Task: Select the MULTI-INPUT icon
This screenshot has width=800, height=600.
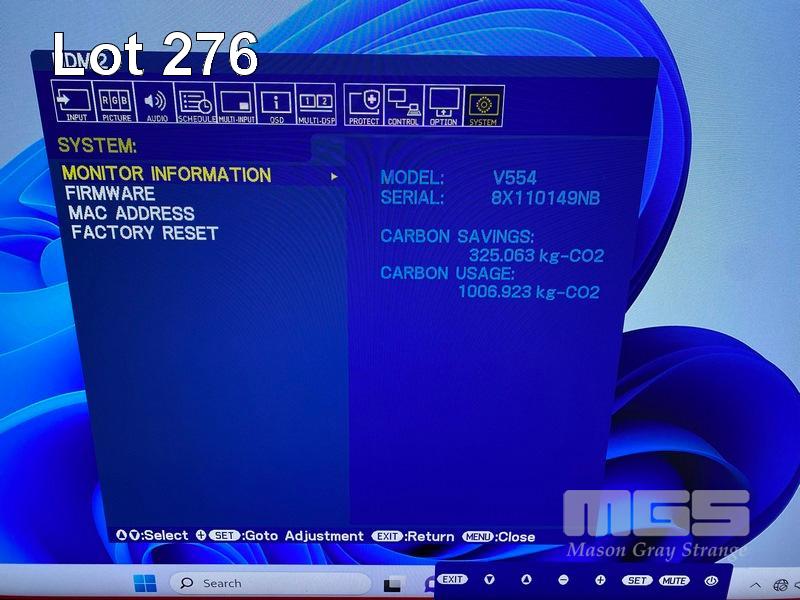Action: 237,105
